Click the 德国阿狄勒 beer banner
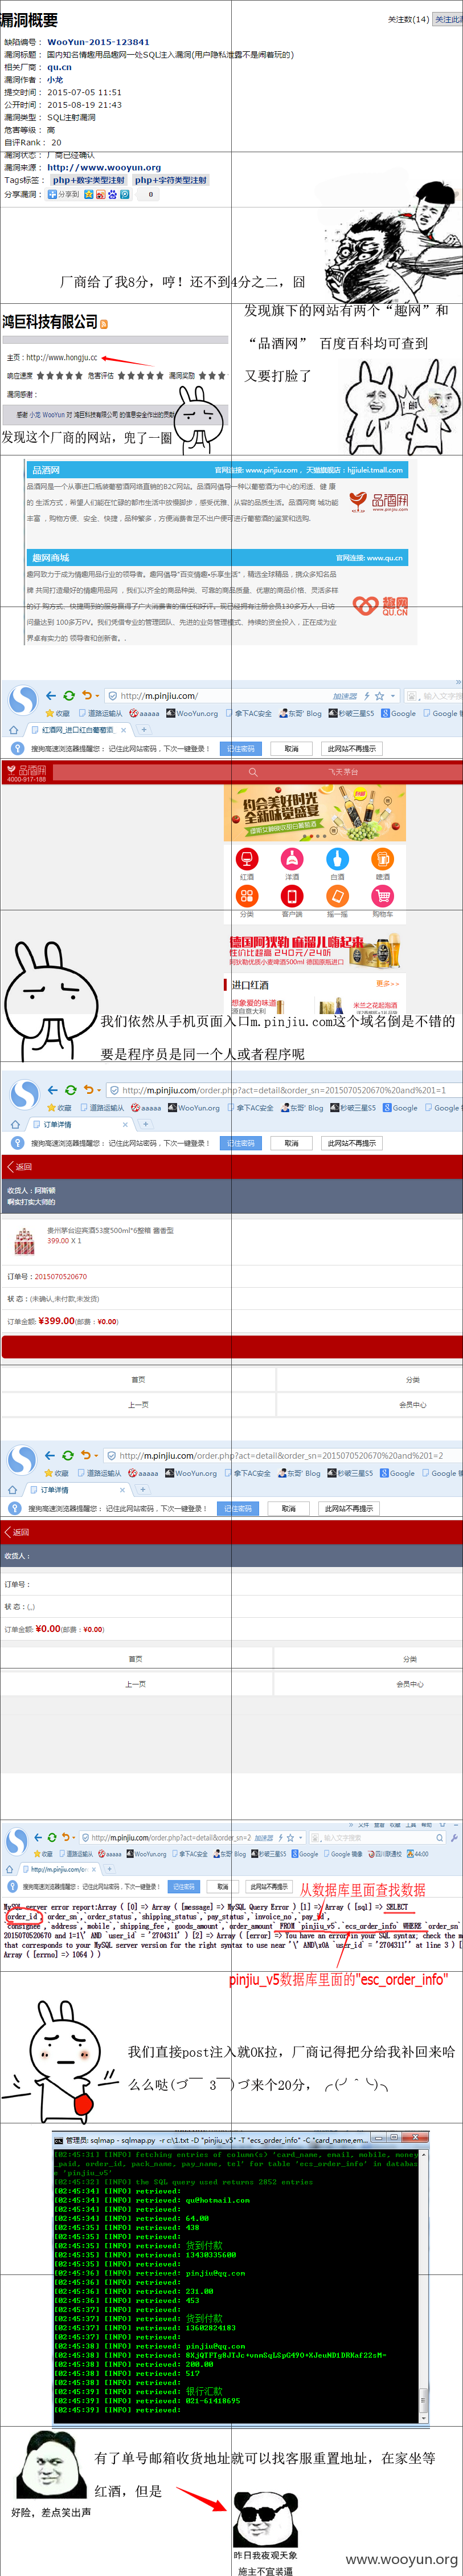The width and height of the screenshot is (463, 2576). [x=315, y=950]
